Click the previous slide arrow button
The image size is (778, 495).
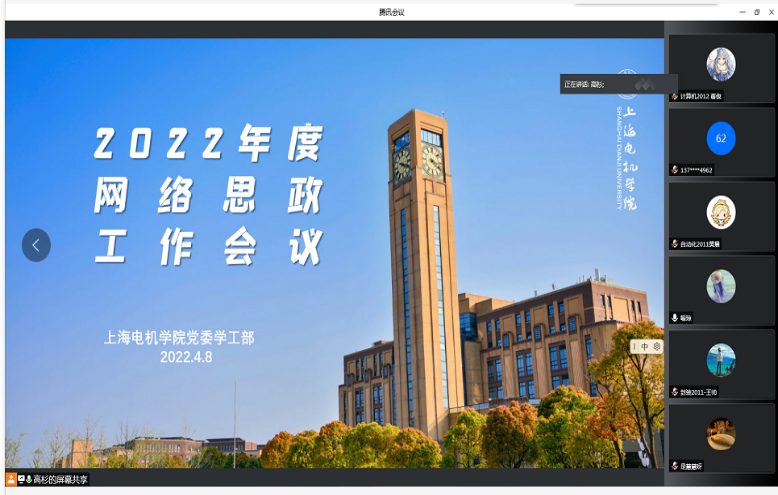[x=36, y=245]
